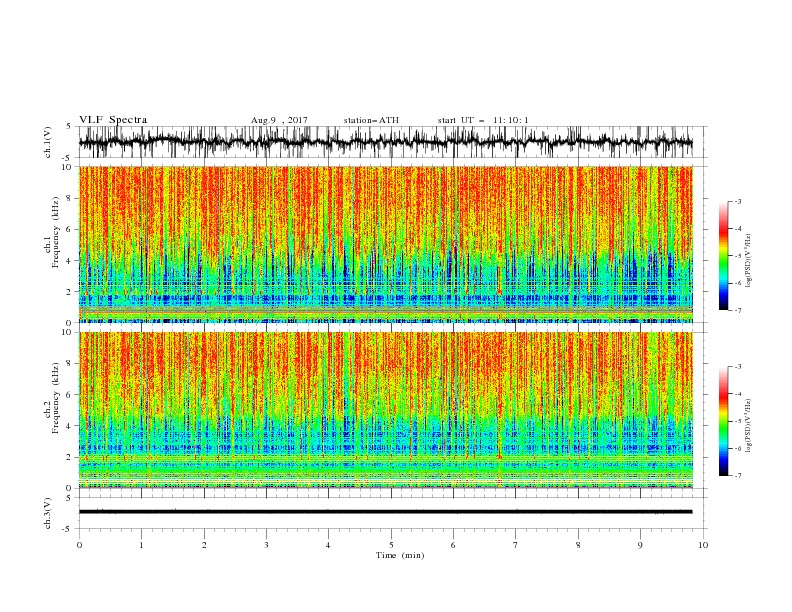The height and width of the screenshot is (612, 792).
Task: Click the "1" tick on time axis
Action: [141, 545]
